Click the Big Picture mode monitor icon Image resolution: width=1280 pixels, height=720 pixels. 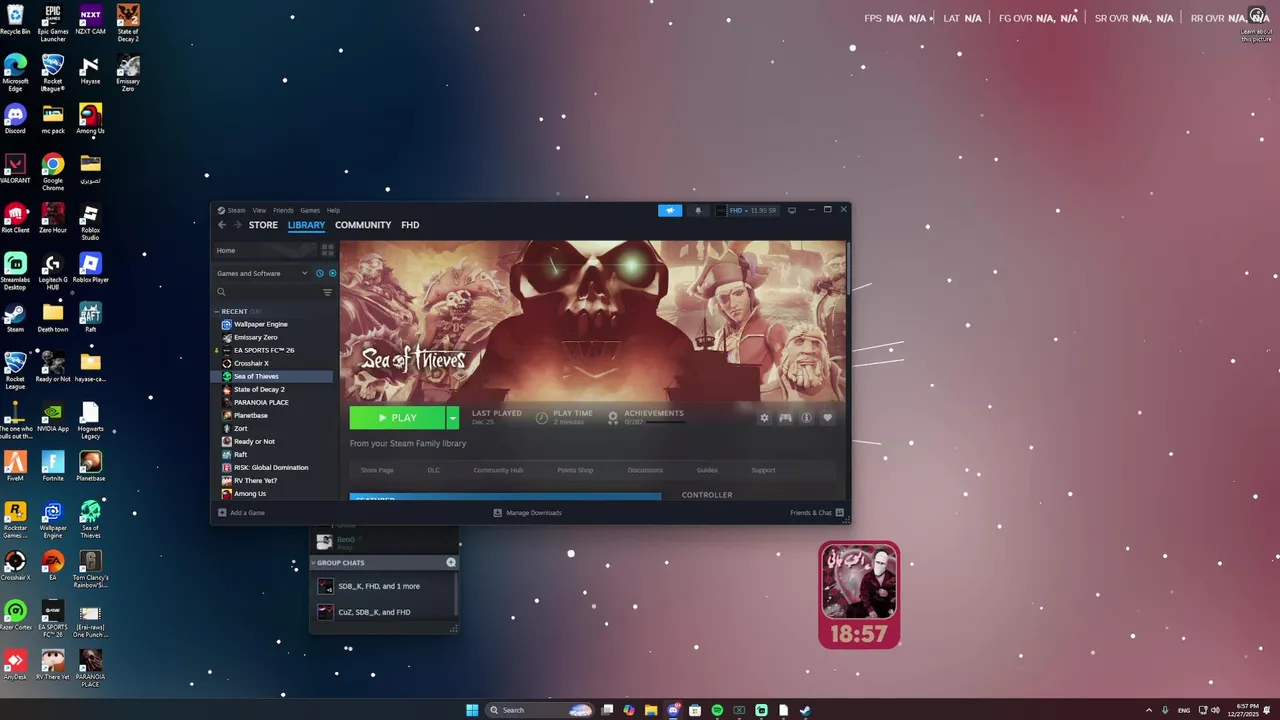coord(792,210)
